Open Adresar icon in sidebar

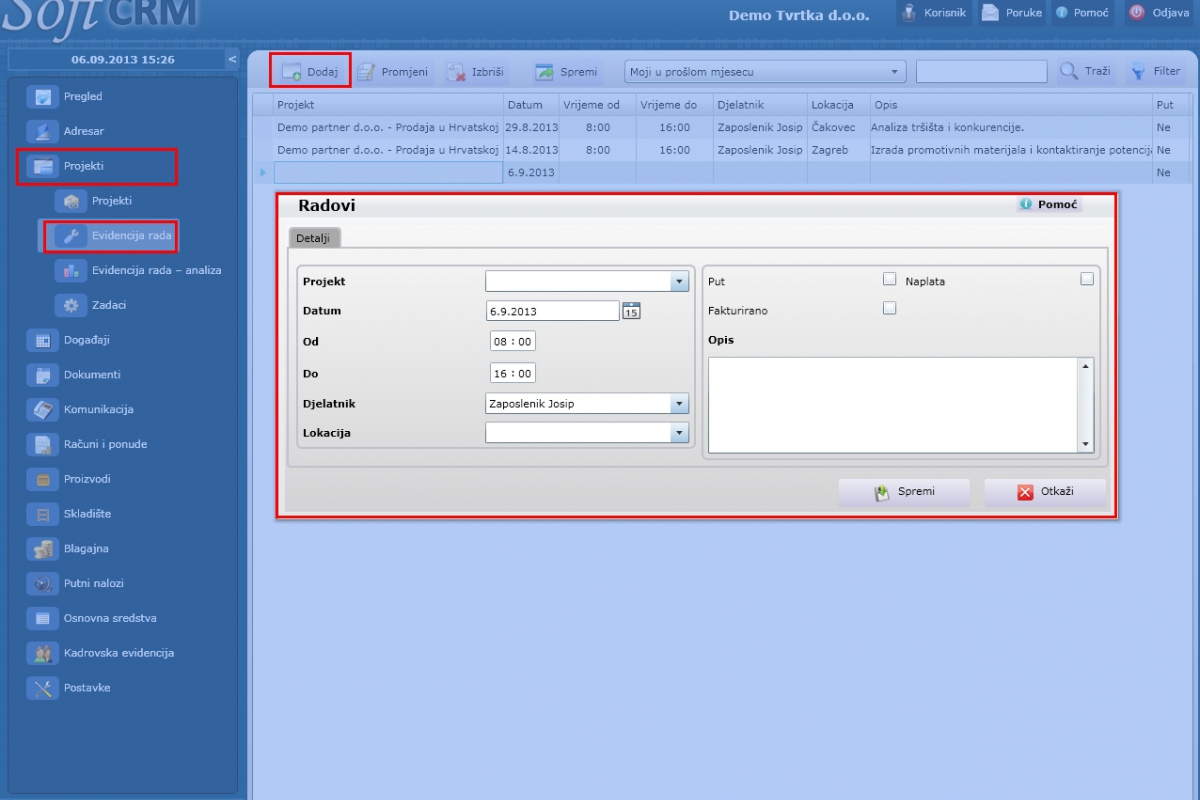(x=42, y=131)
